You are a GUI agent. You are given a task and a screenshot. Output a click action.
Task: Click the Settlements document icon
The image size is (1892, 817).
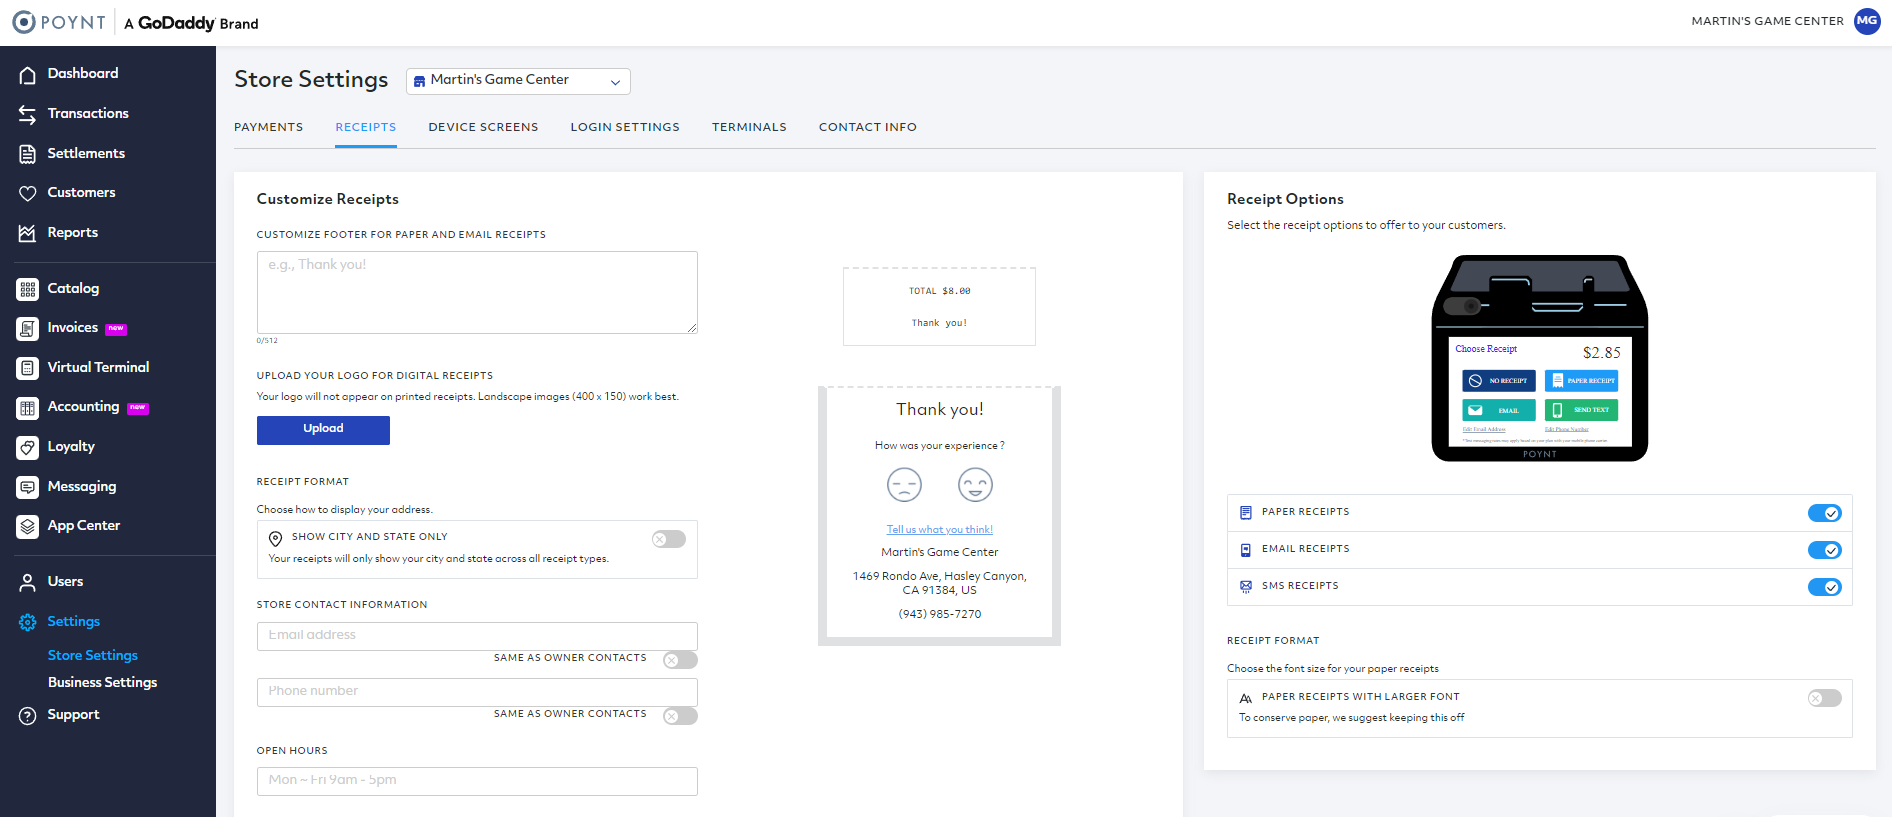(28, 154)
